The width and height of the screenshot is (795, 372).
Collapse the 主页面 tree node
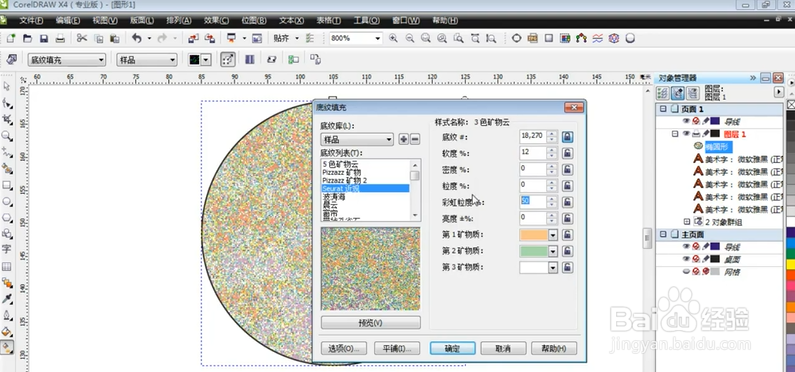point(663,234)
